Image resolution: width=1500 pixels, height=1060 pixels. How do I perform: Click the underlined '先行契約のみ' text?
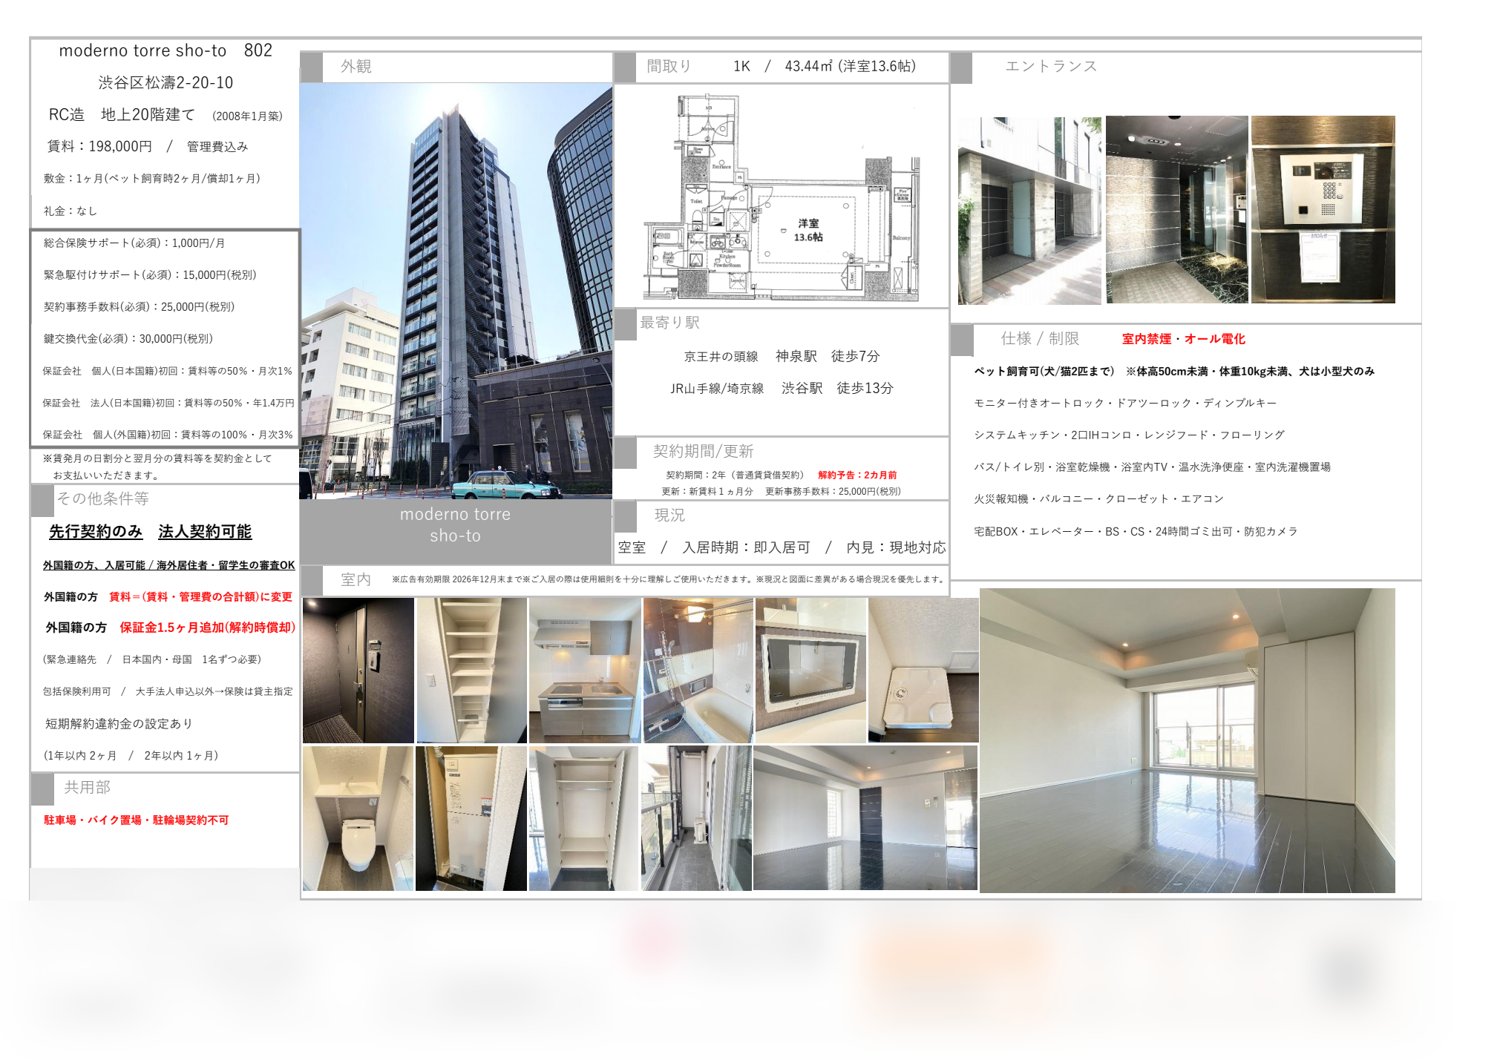click(x=95, y=532)
